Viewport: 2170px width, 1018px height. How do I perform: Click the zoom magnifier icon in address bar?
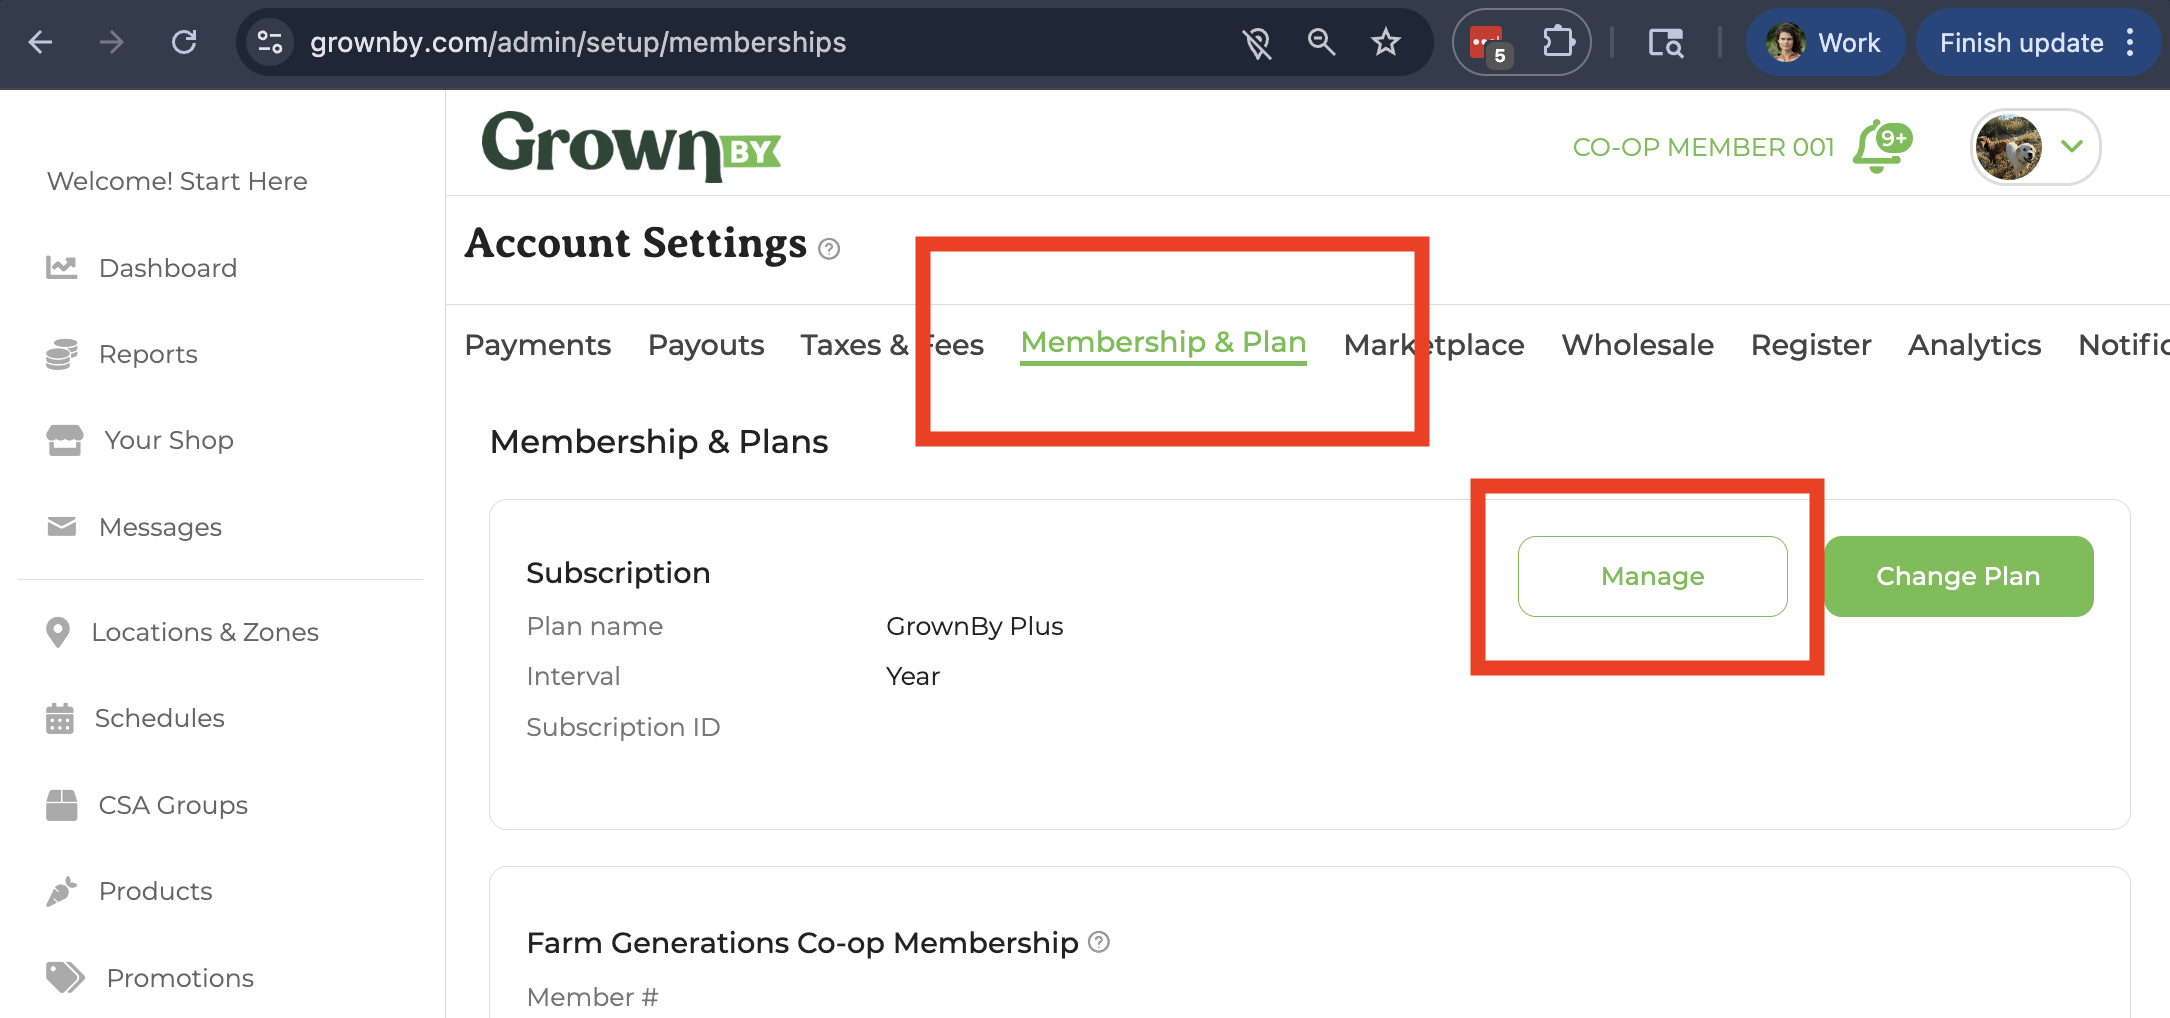[x=1322, y=42]
